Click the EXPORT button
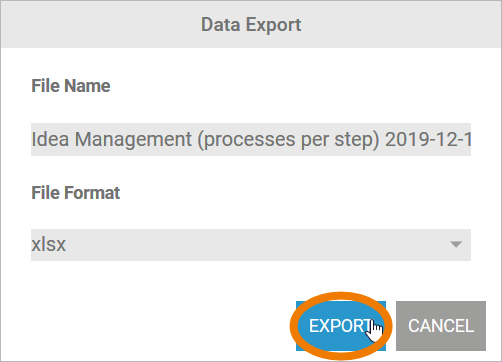The image size is (502, 362). click(341, 326)
